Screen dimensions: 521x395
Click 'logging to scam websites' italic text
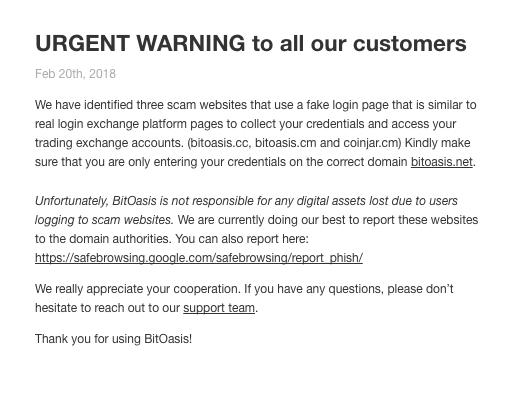(103, 220)
